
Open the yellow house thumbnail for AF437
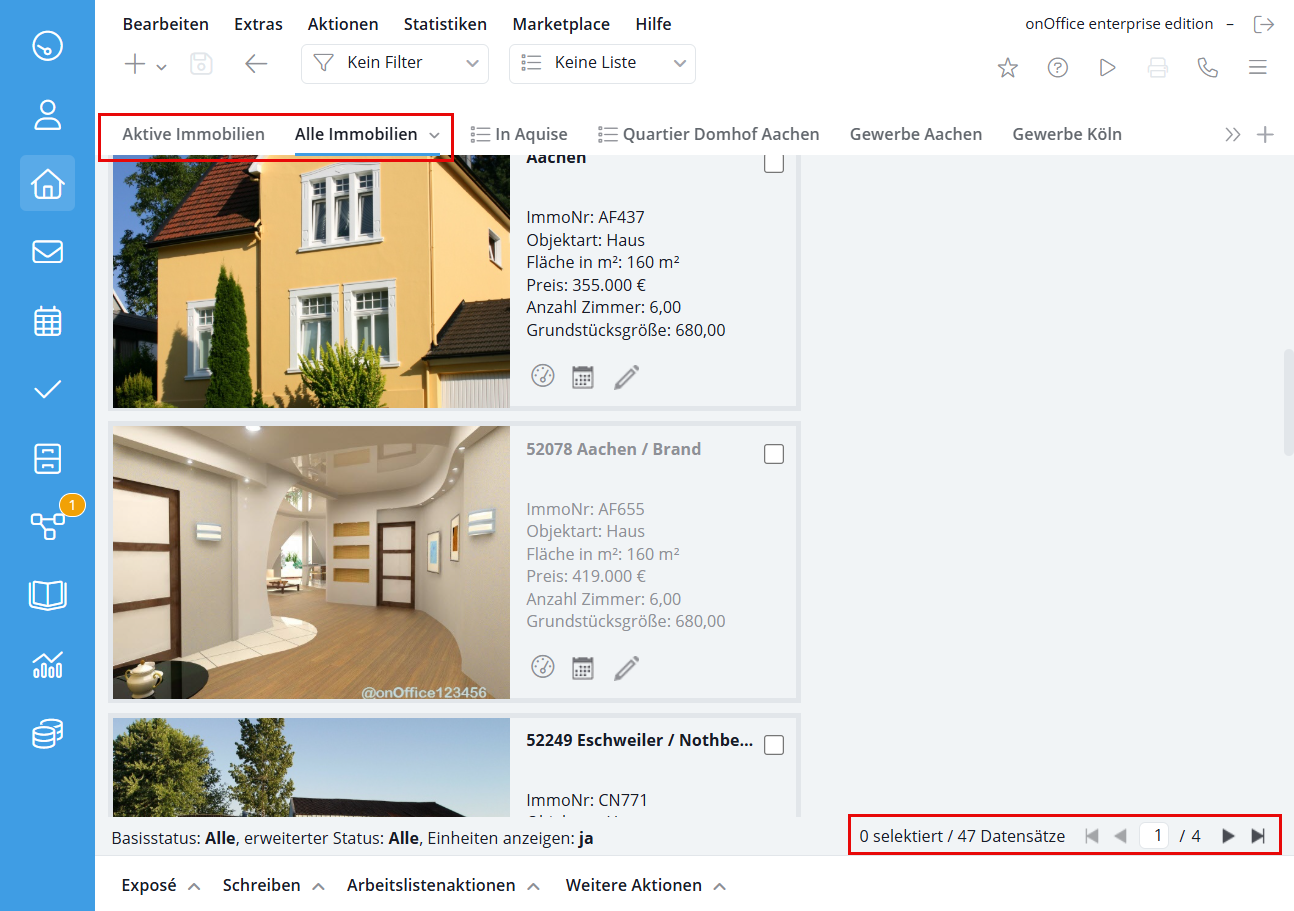[311, 282]
